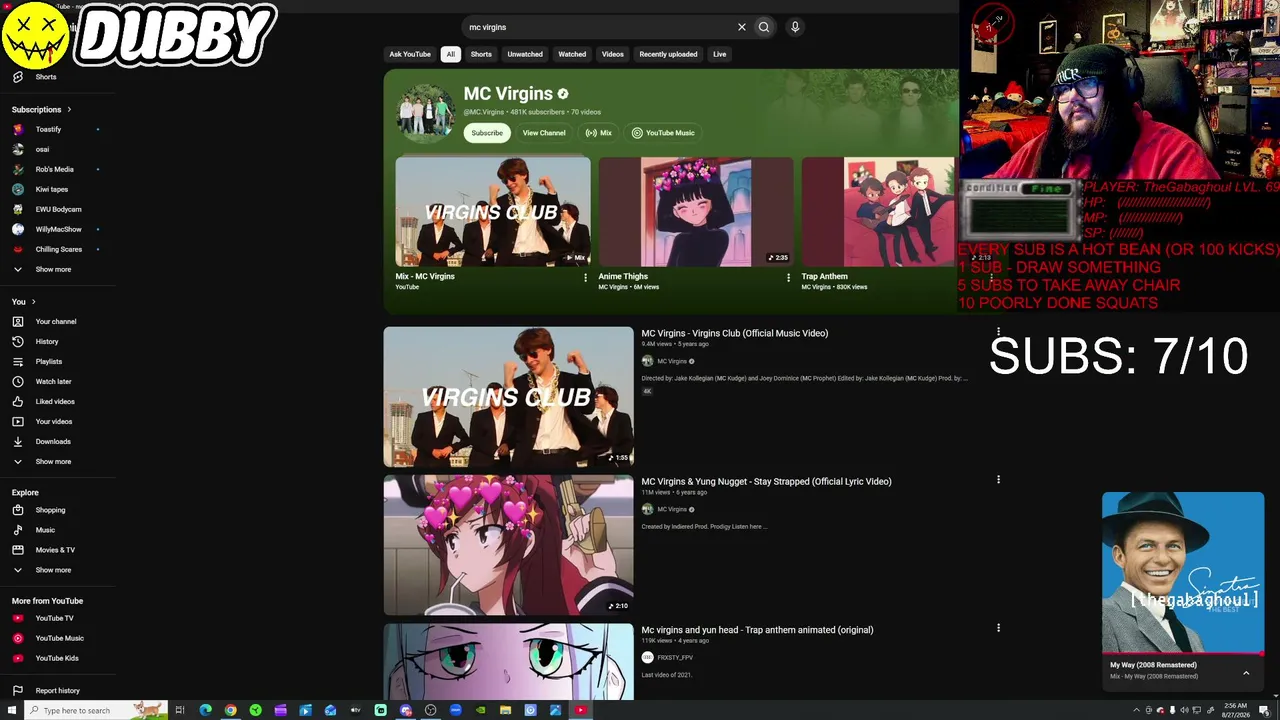
Task: Expand the My Way mini player
Action: point(1246,673)
